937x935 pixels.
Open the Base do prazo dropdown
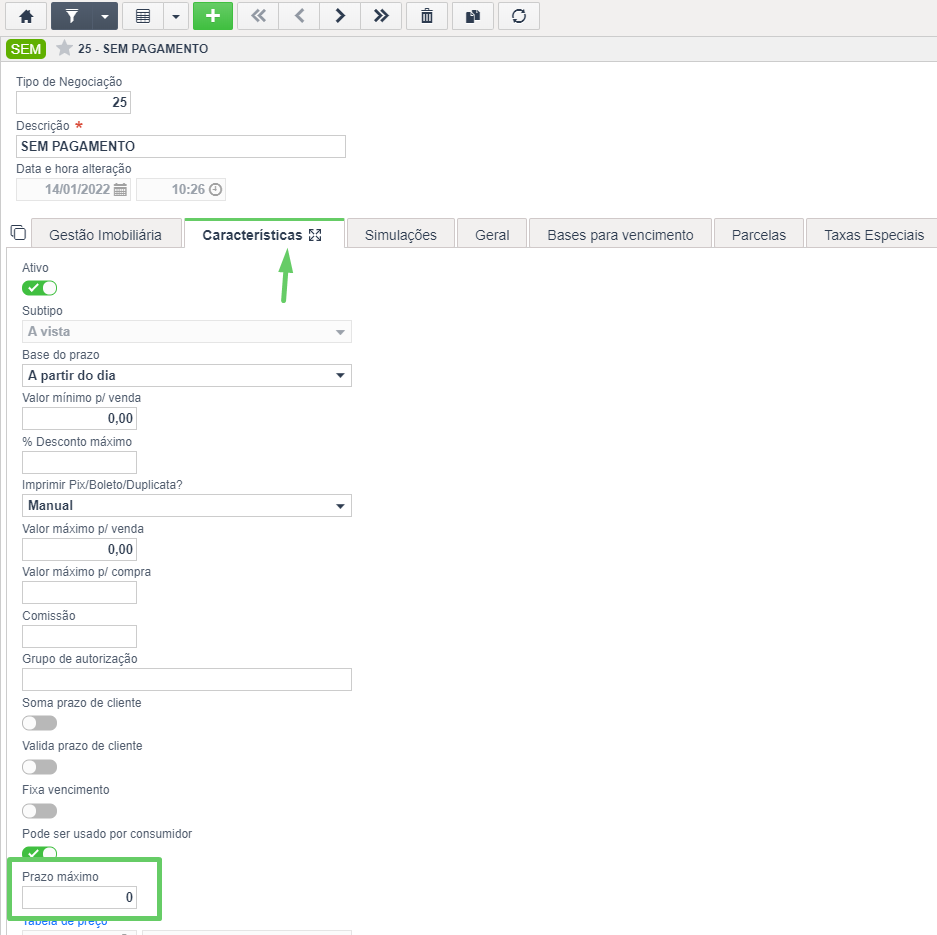pos(186,375)
